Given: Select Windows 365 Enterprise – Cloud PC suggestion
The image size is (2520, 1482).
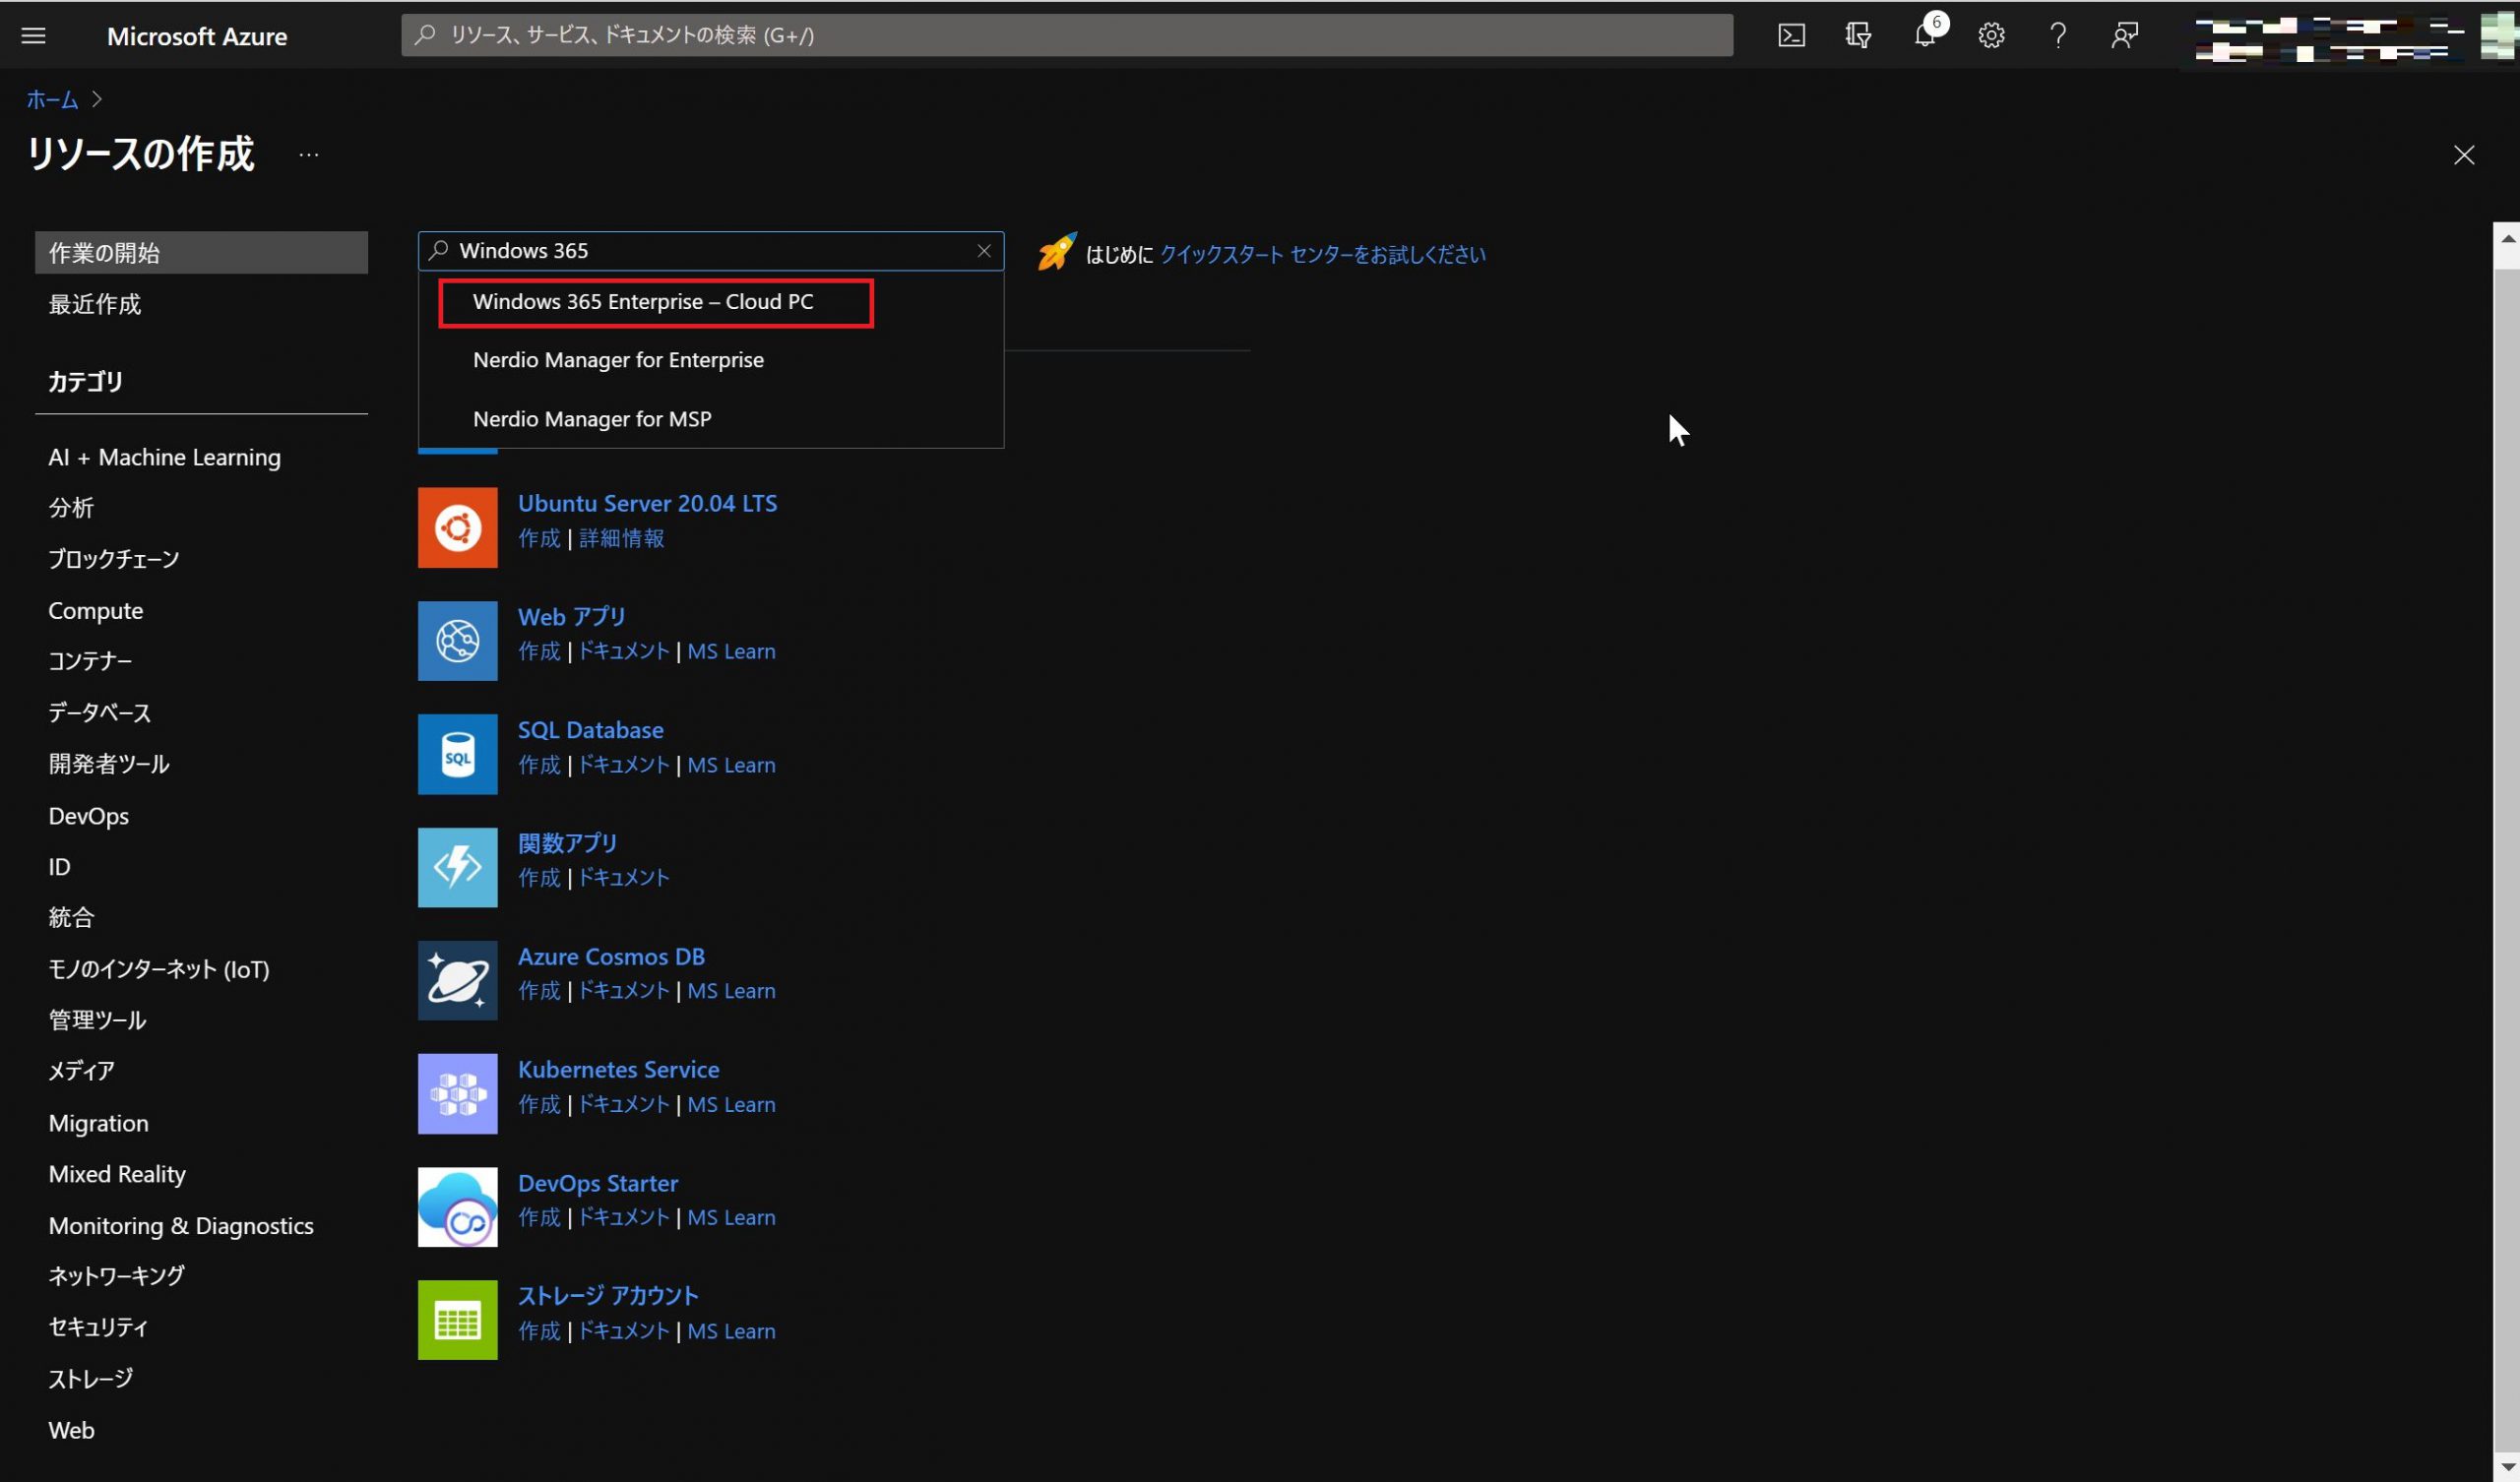Looking at the screenshot, I should click(x=643, y=302).
